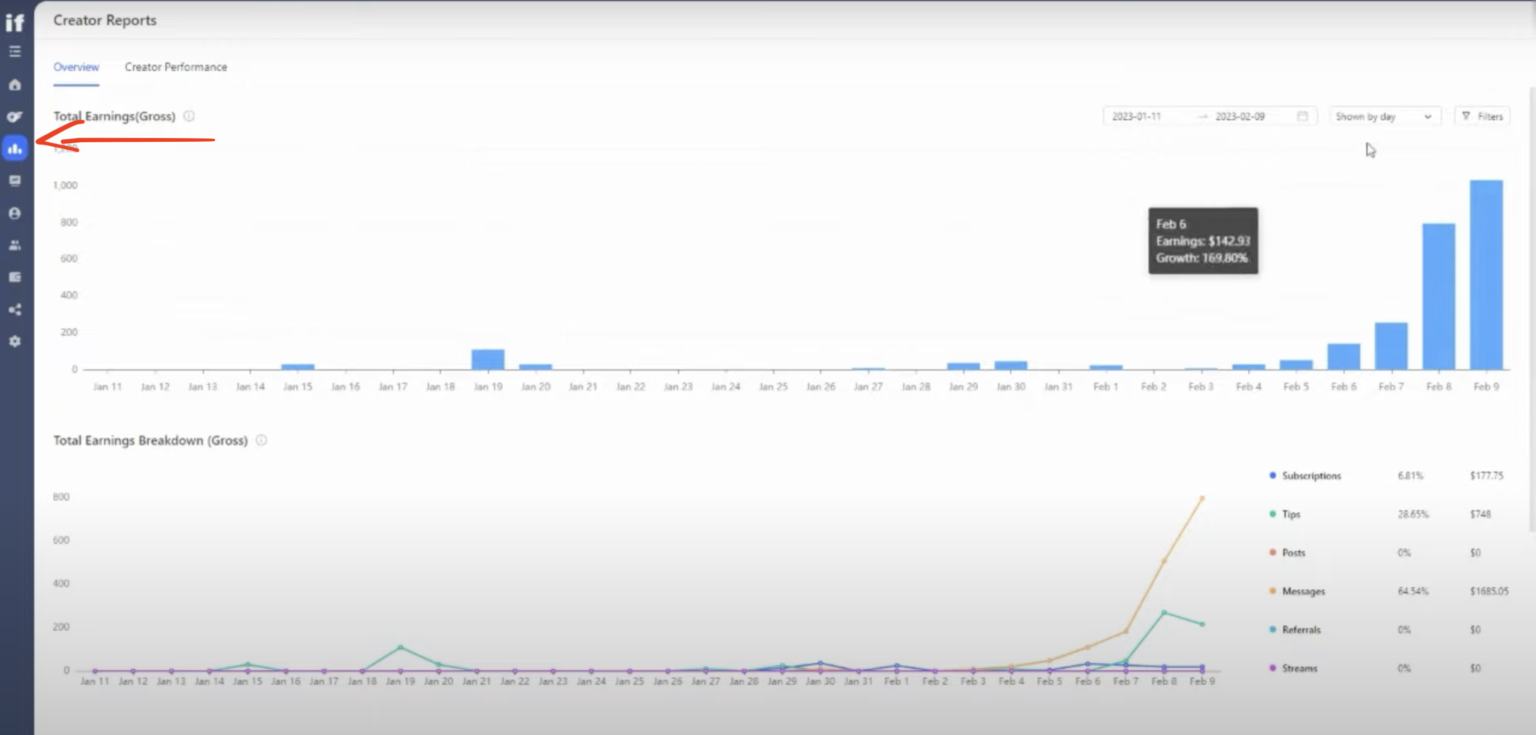Expand the sidebar hamburger menu
This screenshot has height=735, width=1536.
tap(15, 52)
